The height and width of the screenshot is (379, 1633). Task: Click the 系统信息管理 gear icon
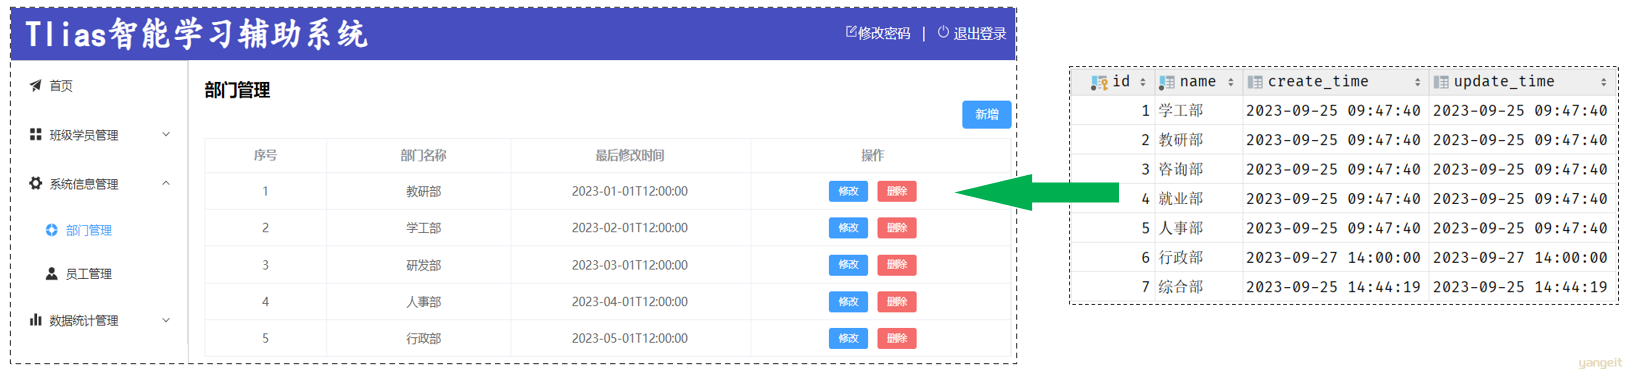36,184
